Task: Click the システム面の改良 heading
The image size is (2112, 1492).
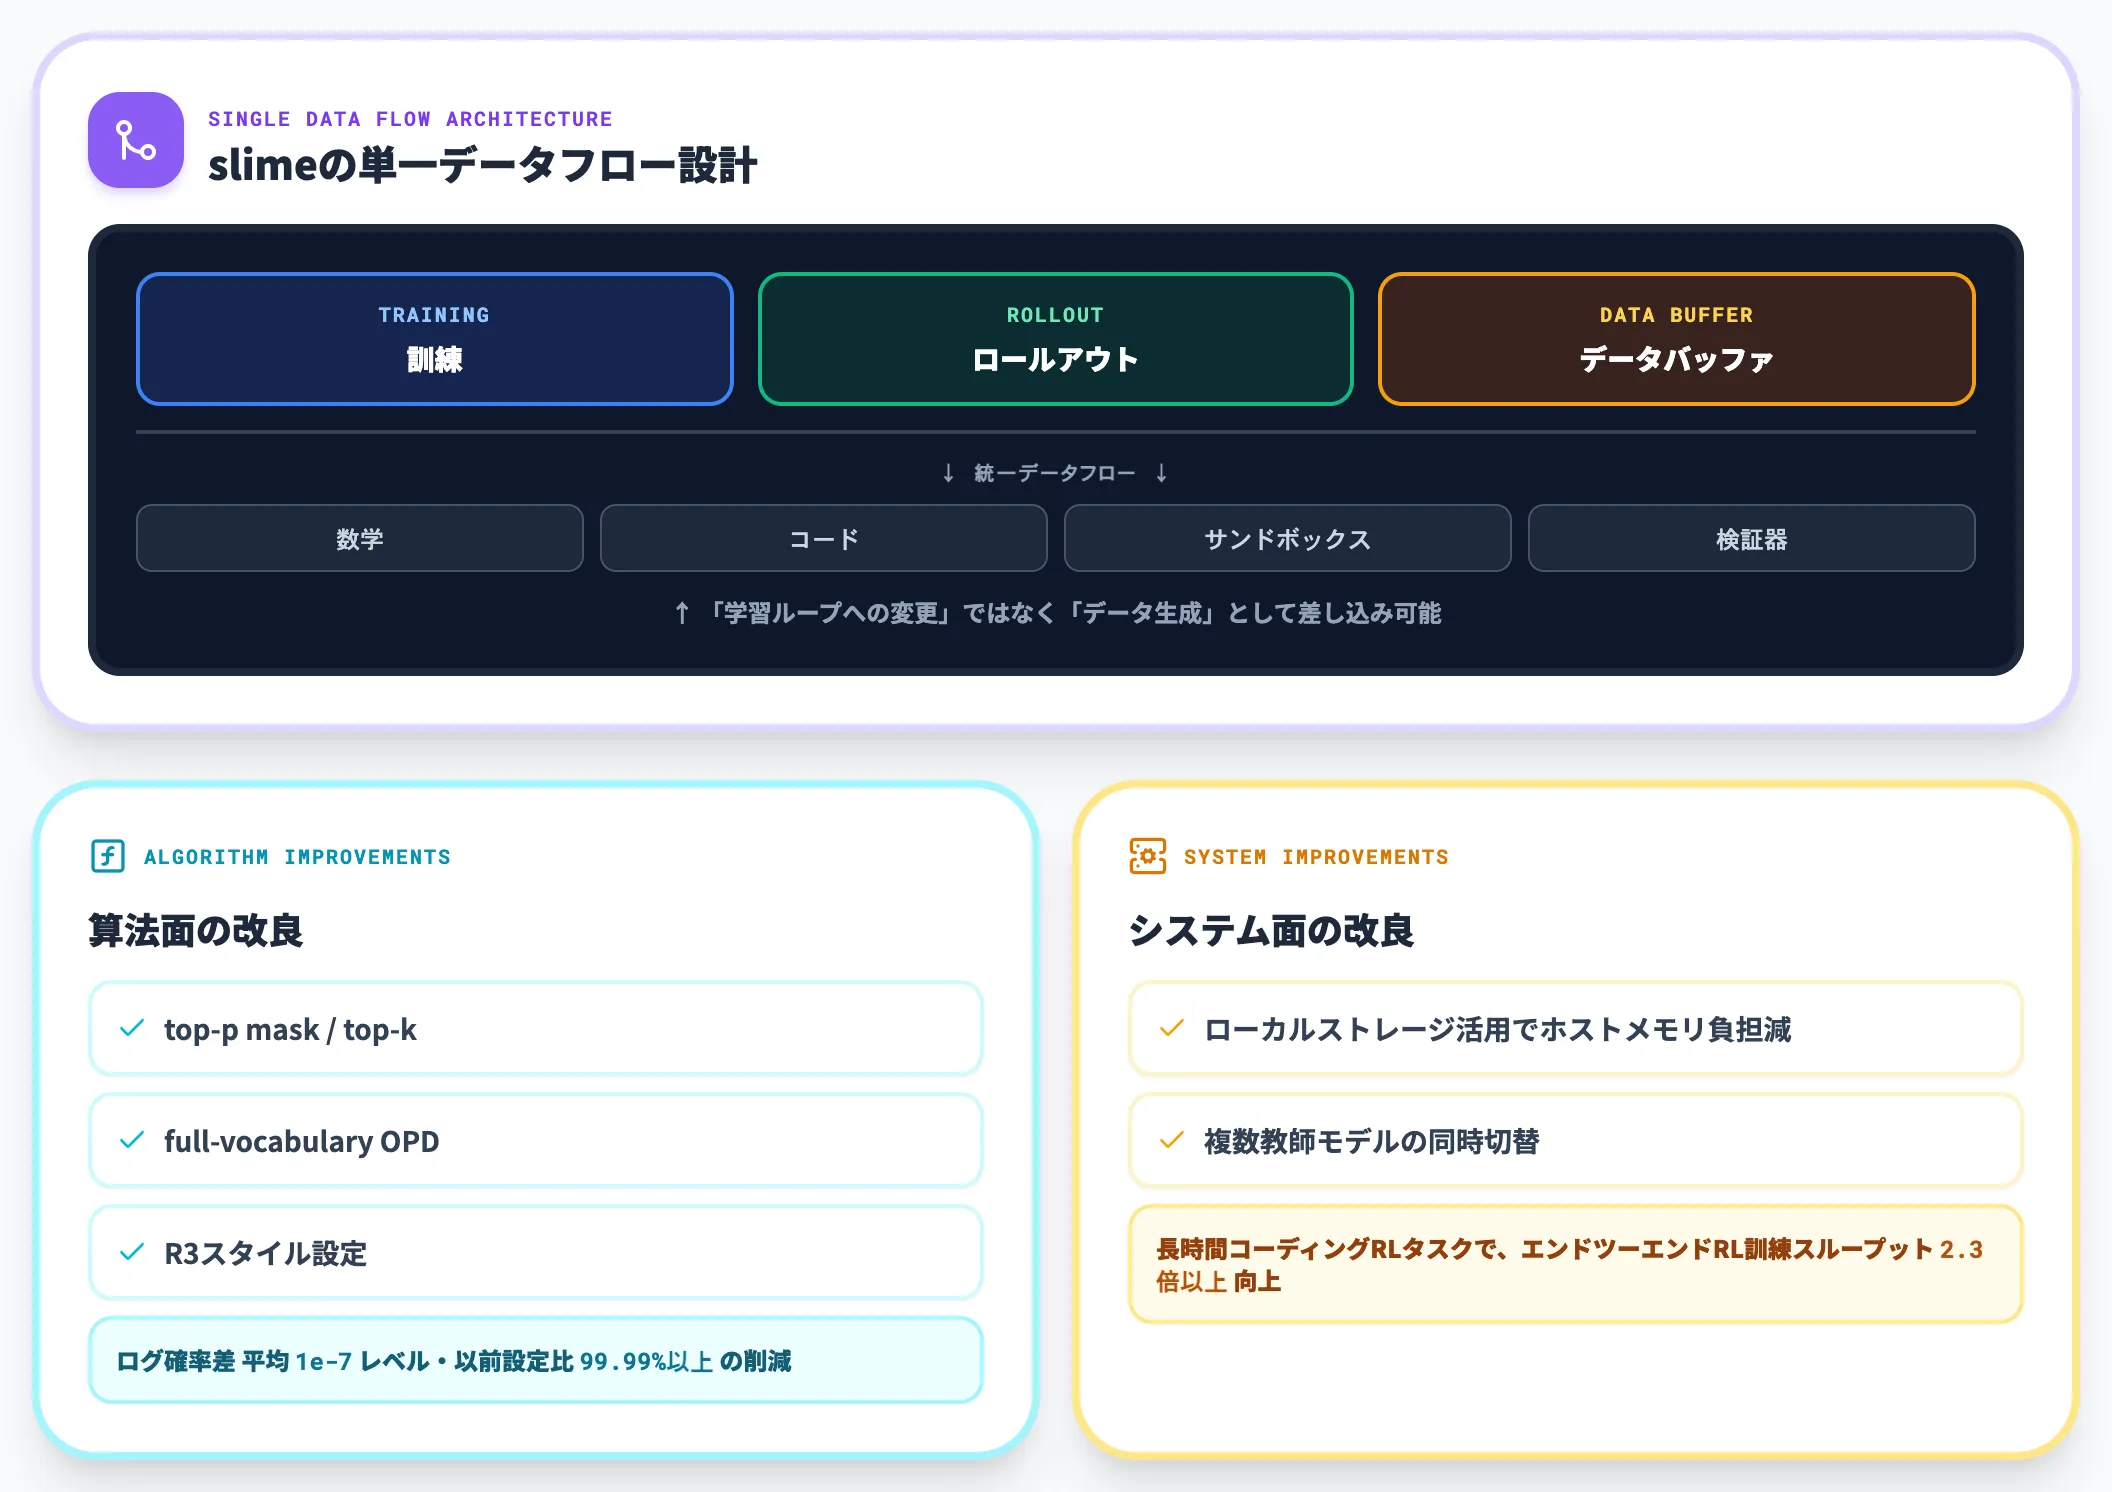Action: pos(1271,931)
